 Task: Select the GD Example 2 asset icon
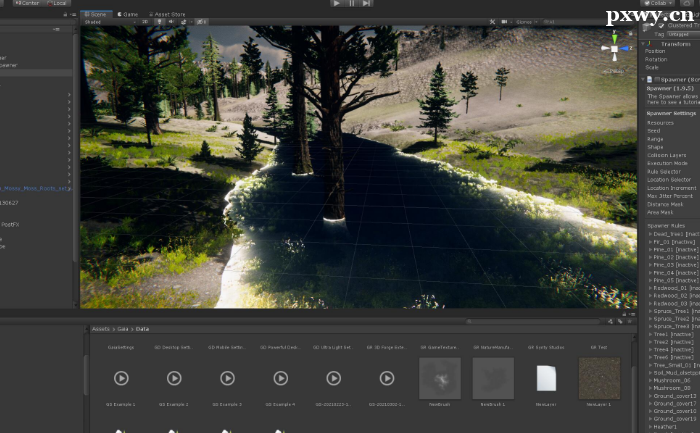point(174,379)
